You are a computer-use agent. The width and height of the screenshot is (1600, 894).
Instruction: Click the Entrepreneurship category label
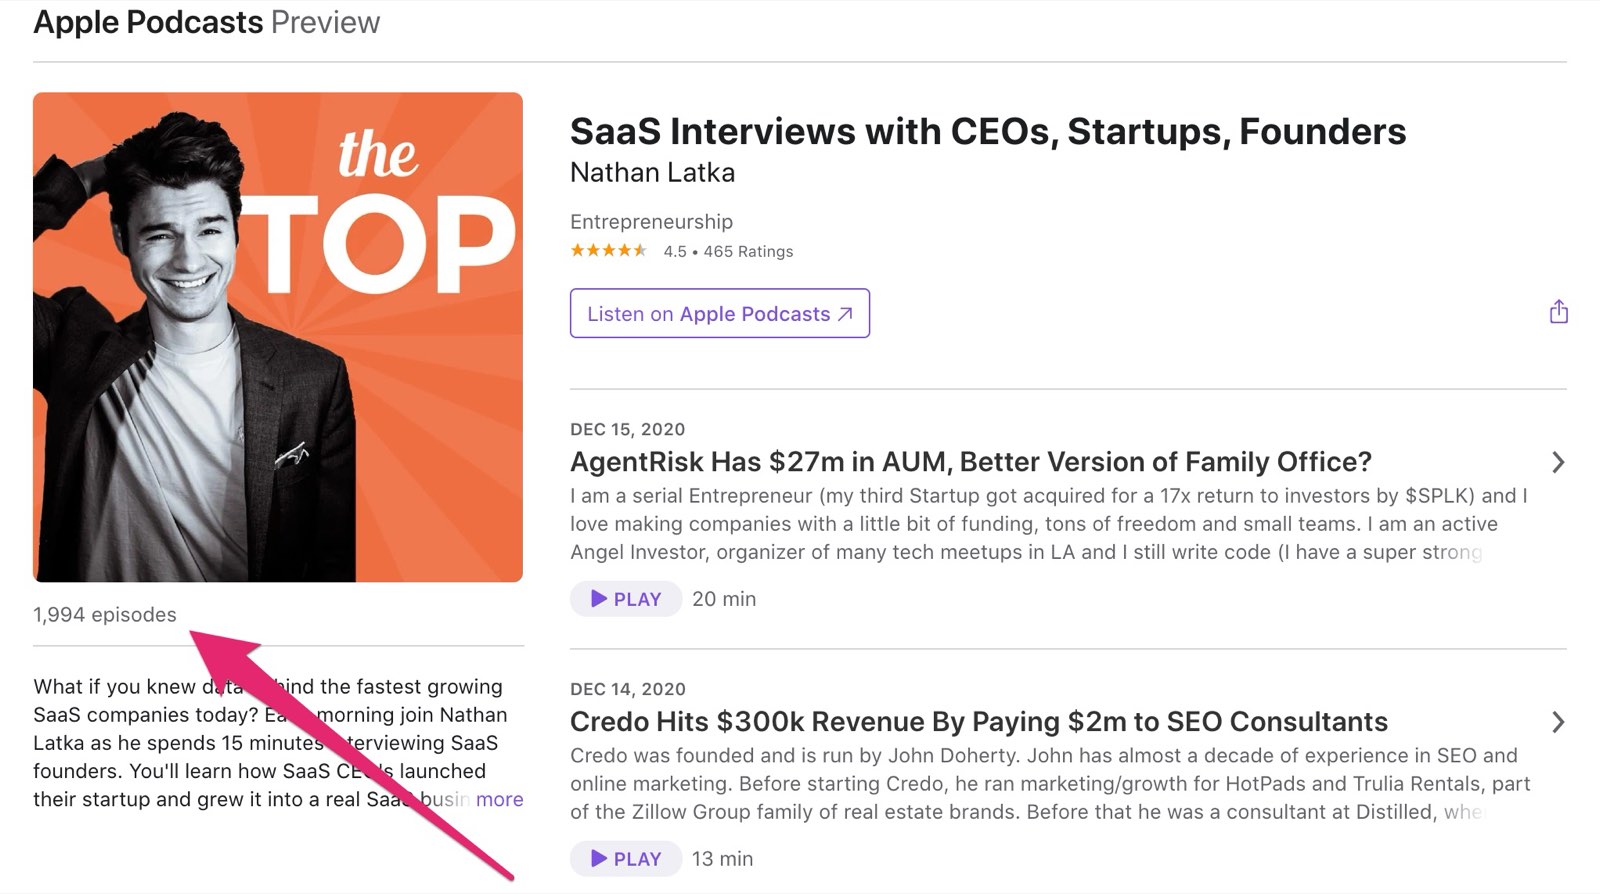(651, 222)
